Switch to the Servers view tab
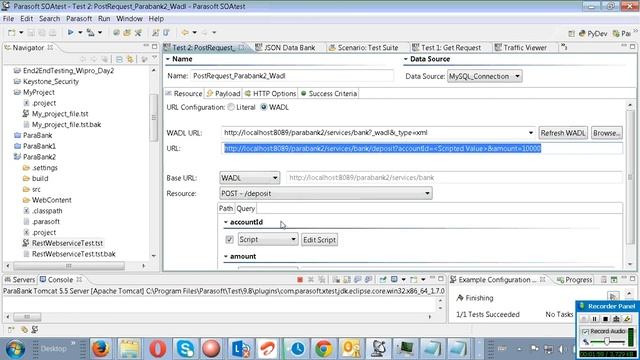The image size is (640, 360). pos(19,280)
